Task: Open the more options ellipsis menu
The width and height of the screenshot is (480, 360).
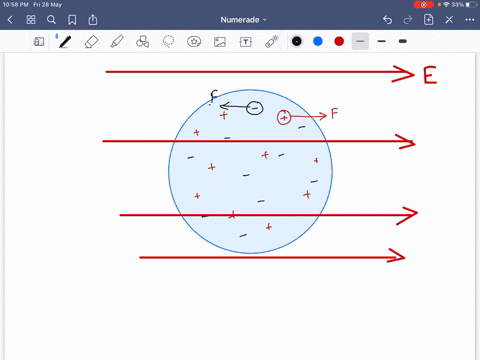Action: [x=470, y=20]
